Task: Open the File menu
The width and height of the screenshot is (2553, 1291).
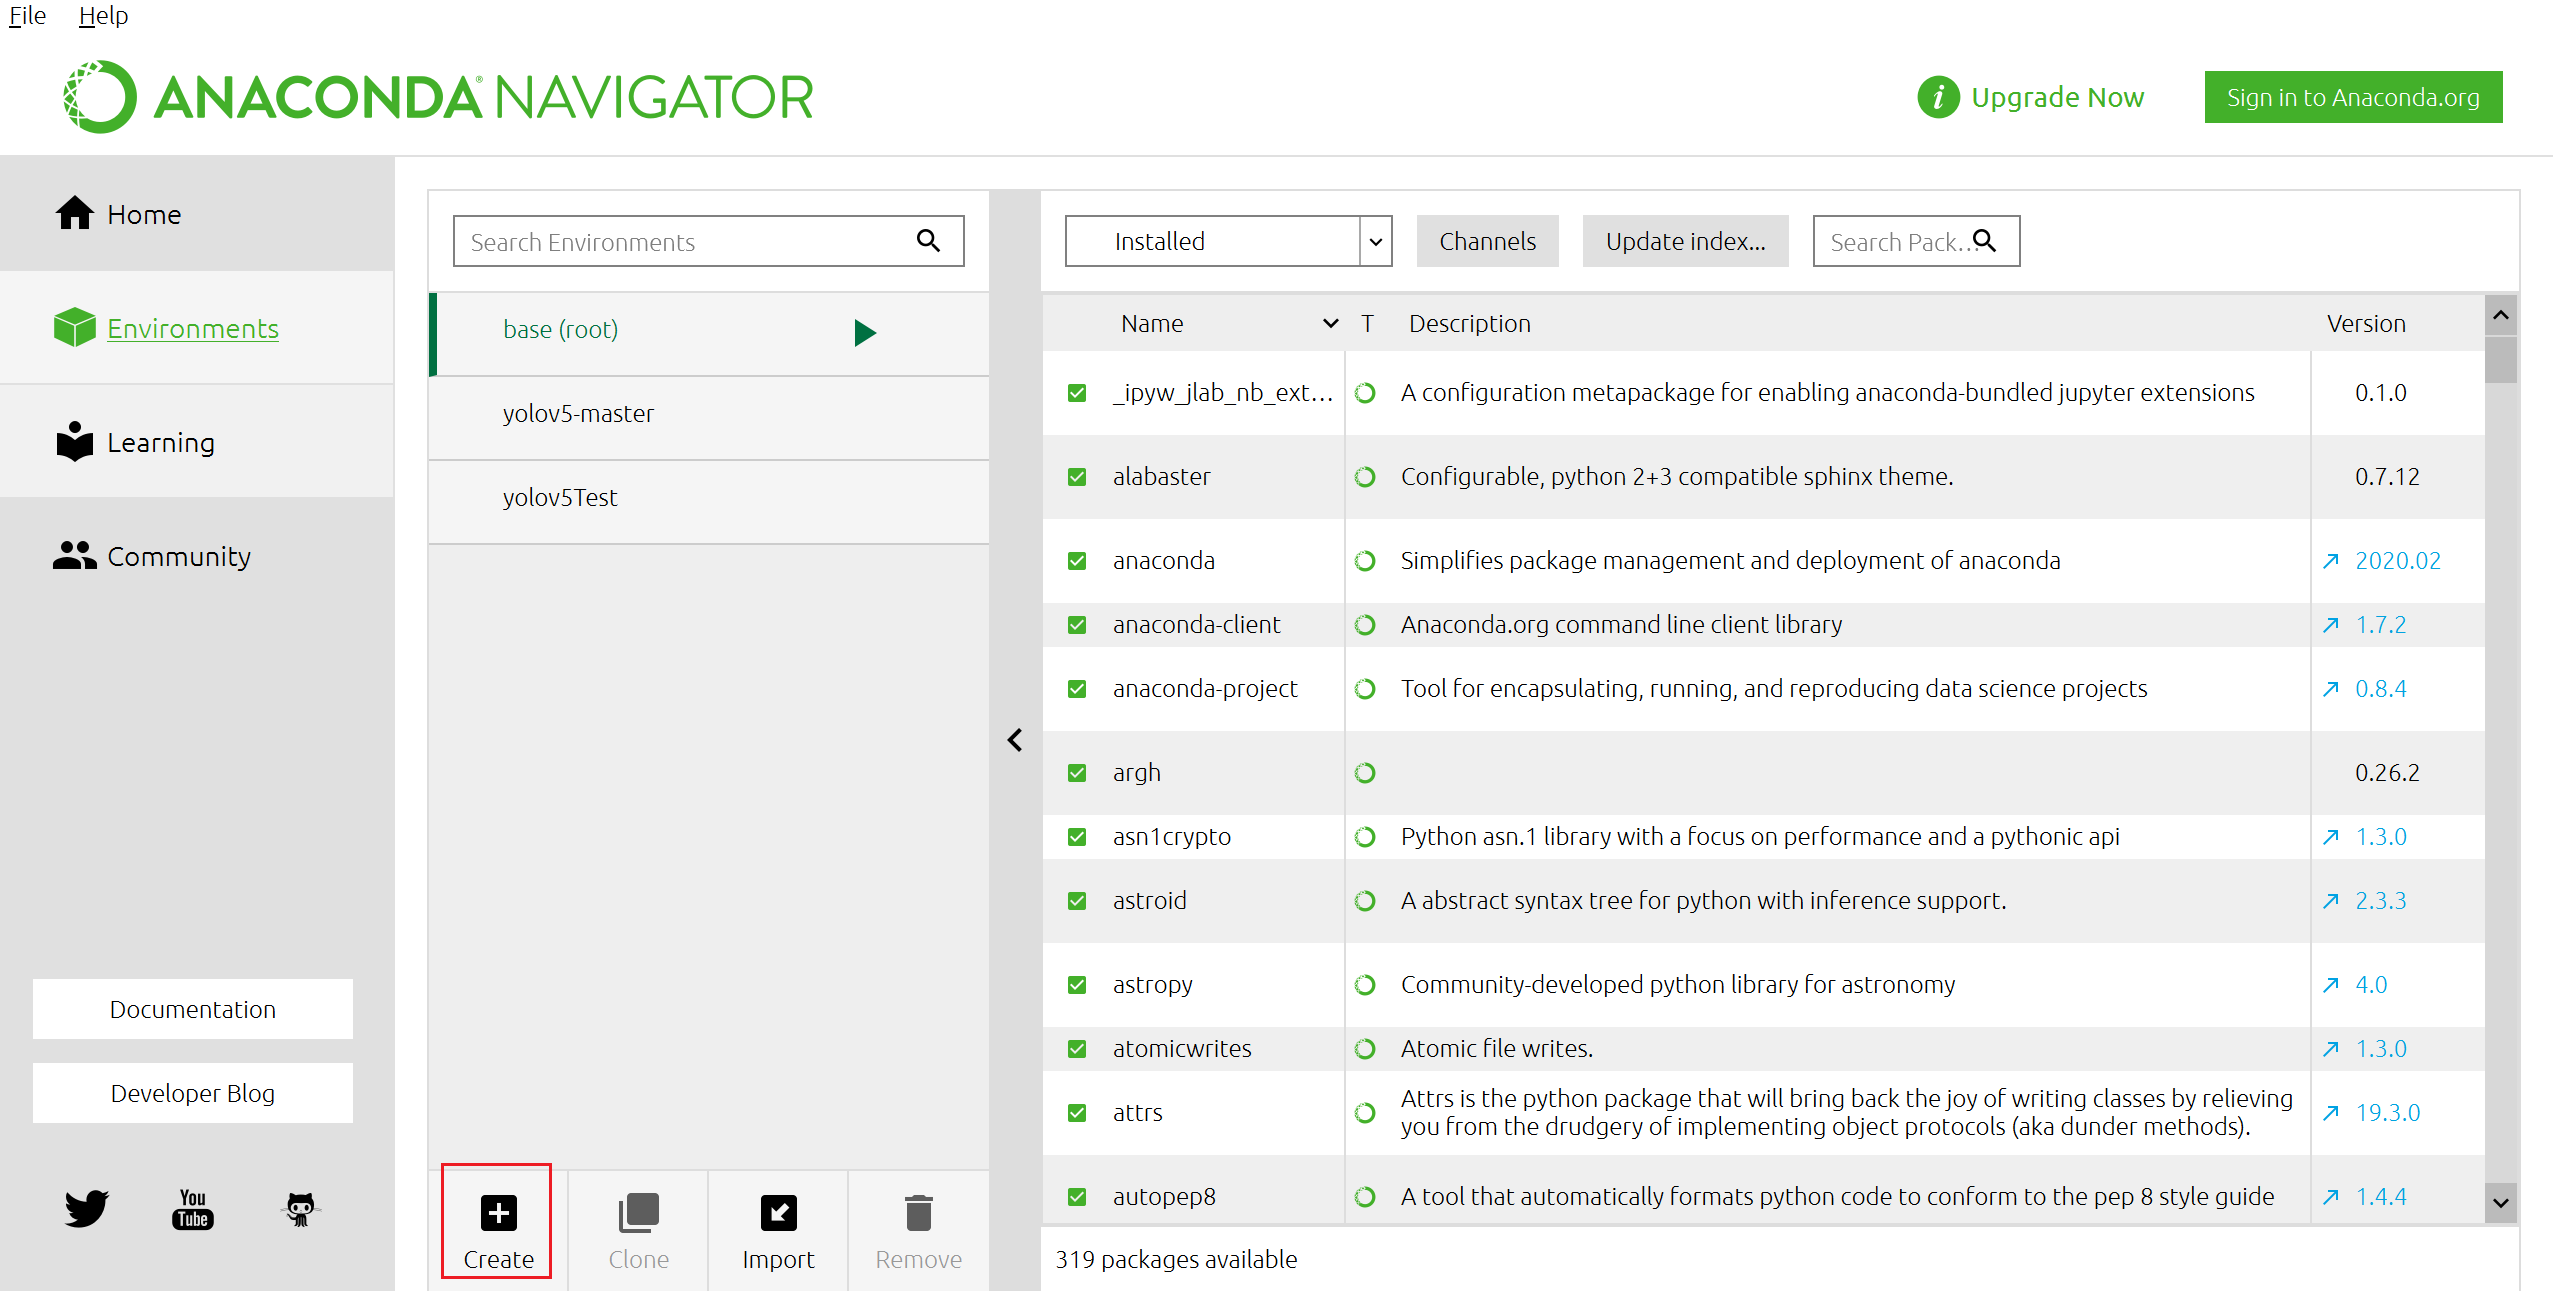Action: 27,16
